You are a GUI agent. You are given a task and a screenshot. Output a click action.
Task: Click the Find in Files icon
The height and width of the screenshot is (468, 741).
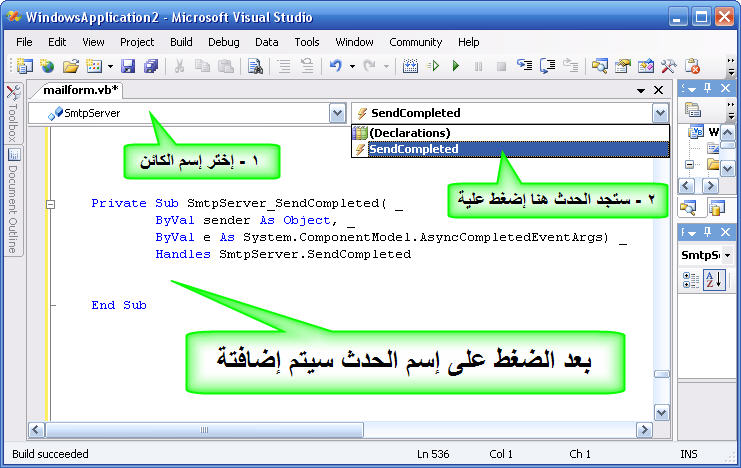255,66
